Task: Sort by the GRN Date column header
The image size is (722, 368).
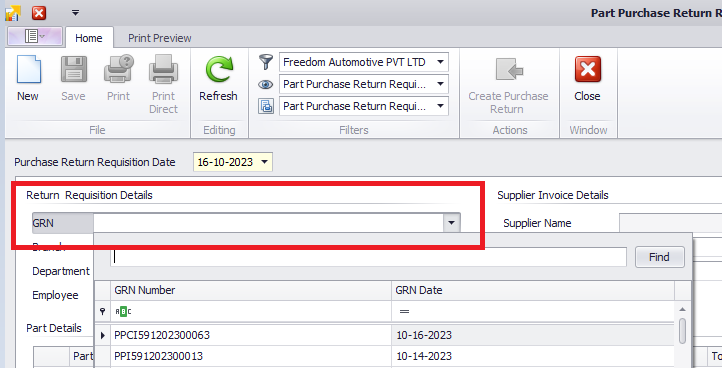Action: pos(533,290)
